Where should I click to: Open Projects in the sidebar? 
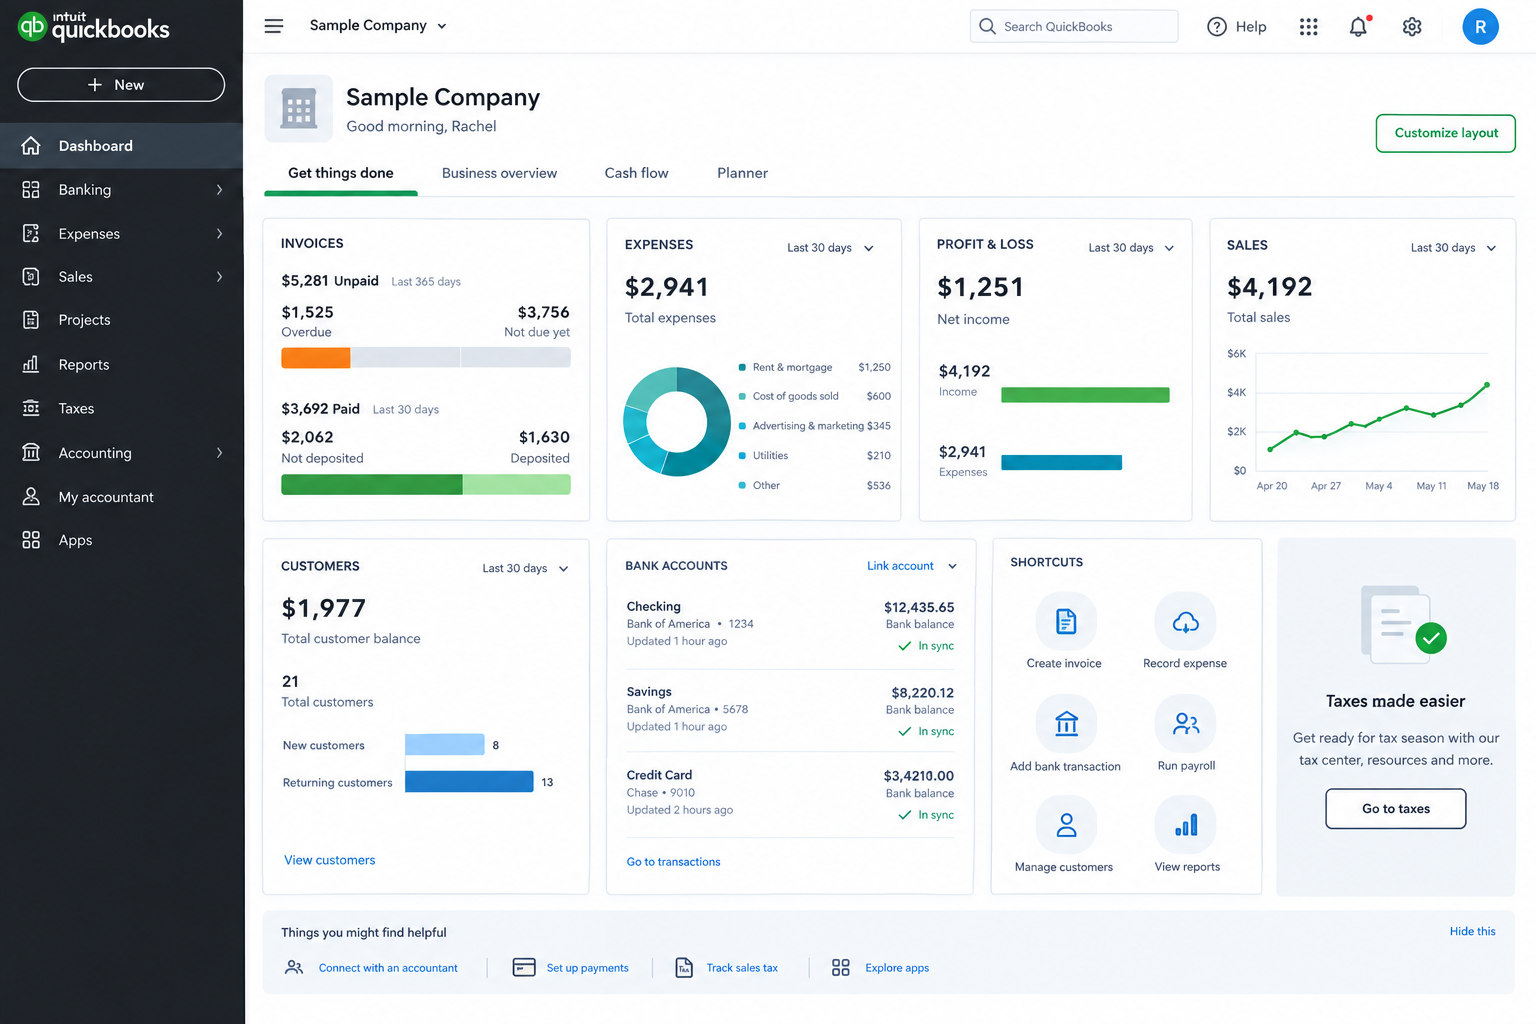[x=121, y=320]
